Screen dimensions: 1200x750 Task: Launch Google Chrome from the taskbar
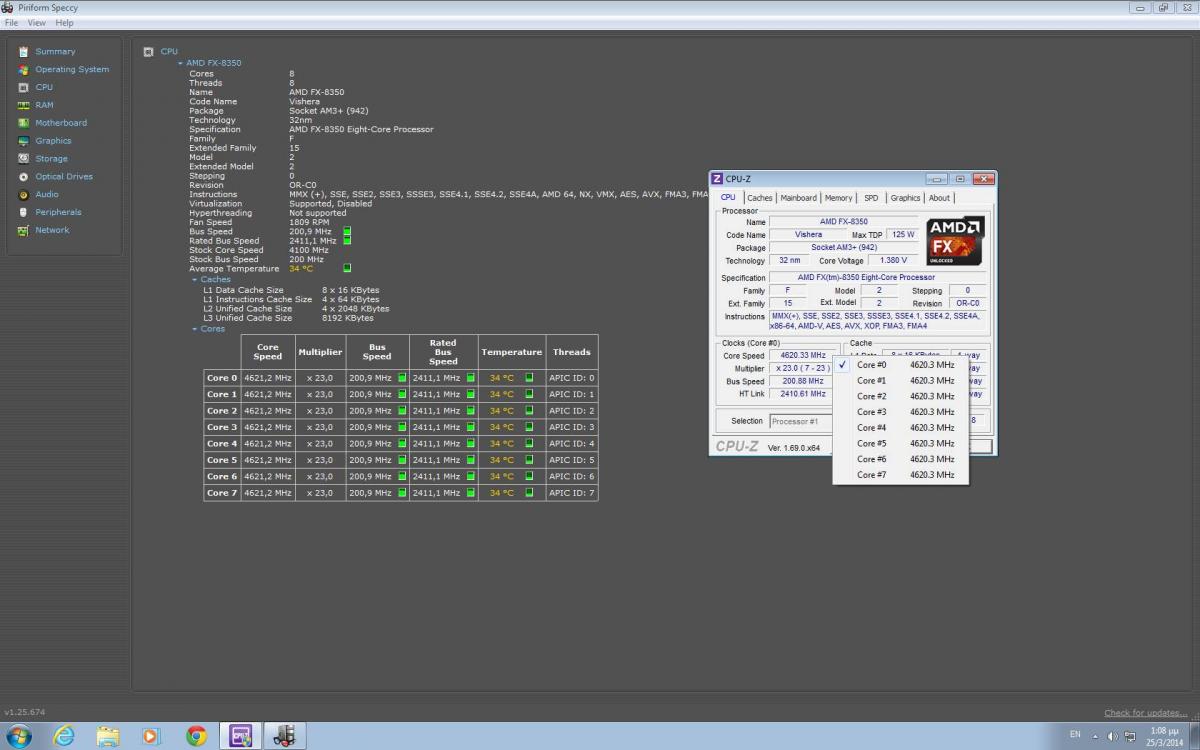(x=196, y=736)
